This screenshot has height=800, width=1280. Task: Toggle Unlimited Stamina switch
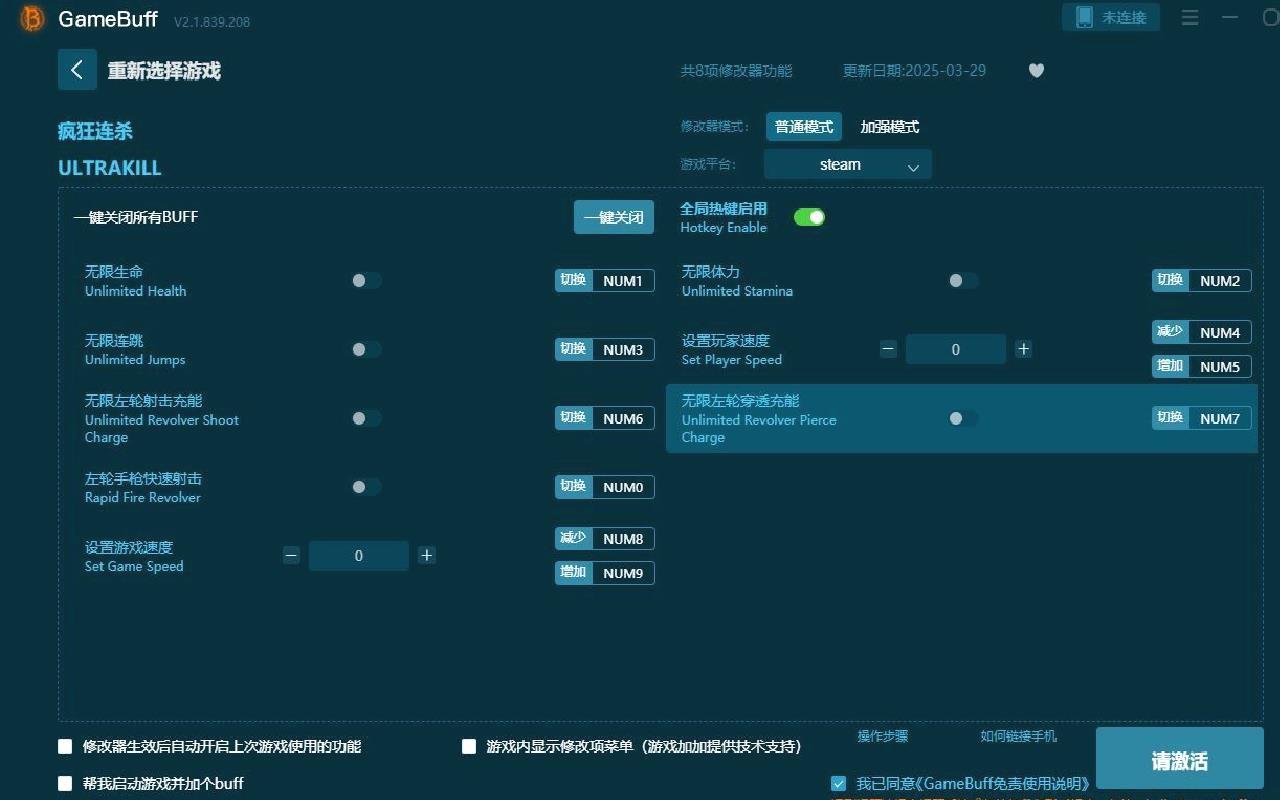tap(963, 281)
